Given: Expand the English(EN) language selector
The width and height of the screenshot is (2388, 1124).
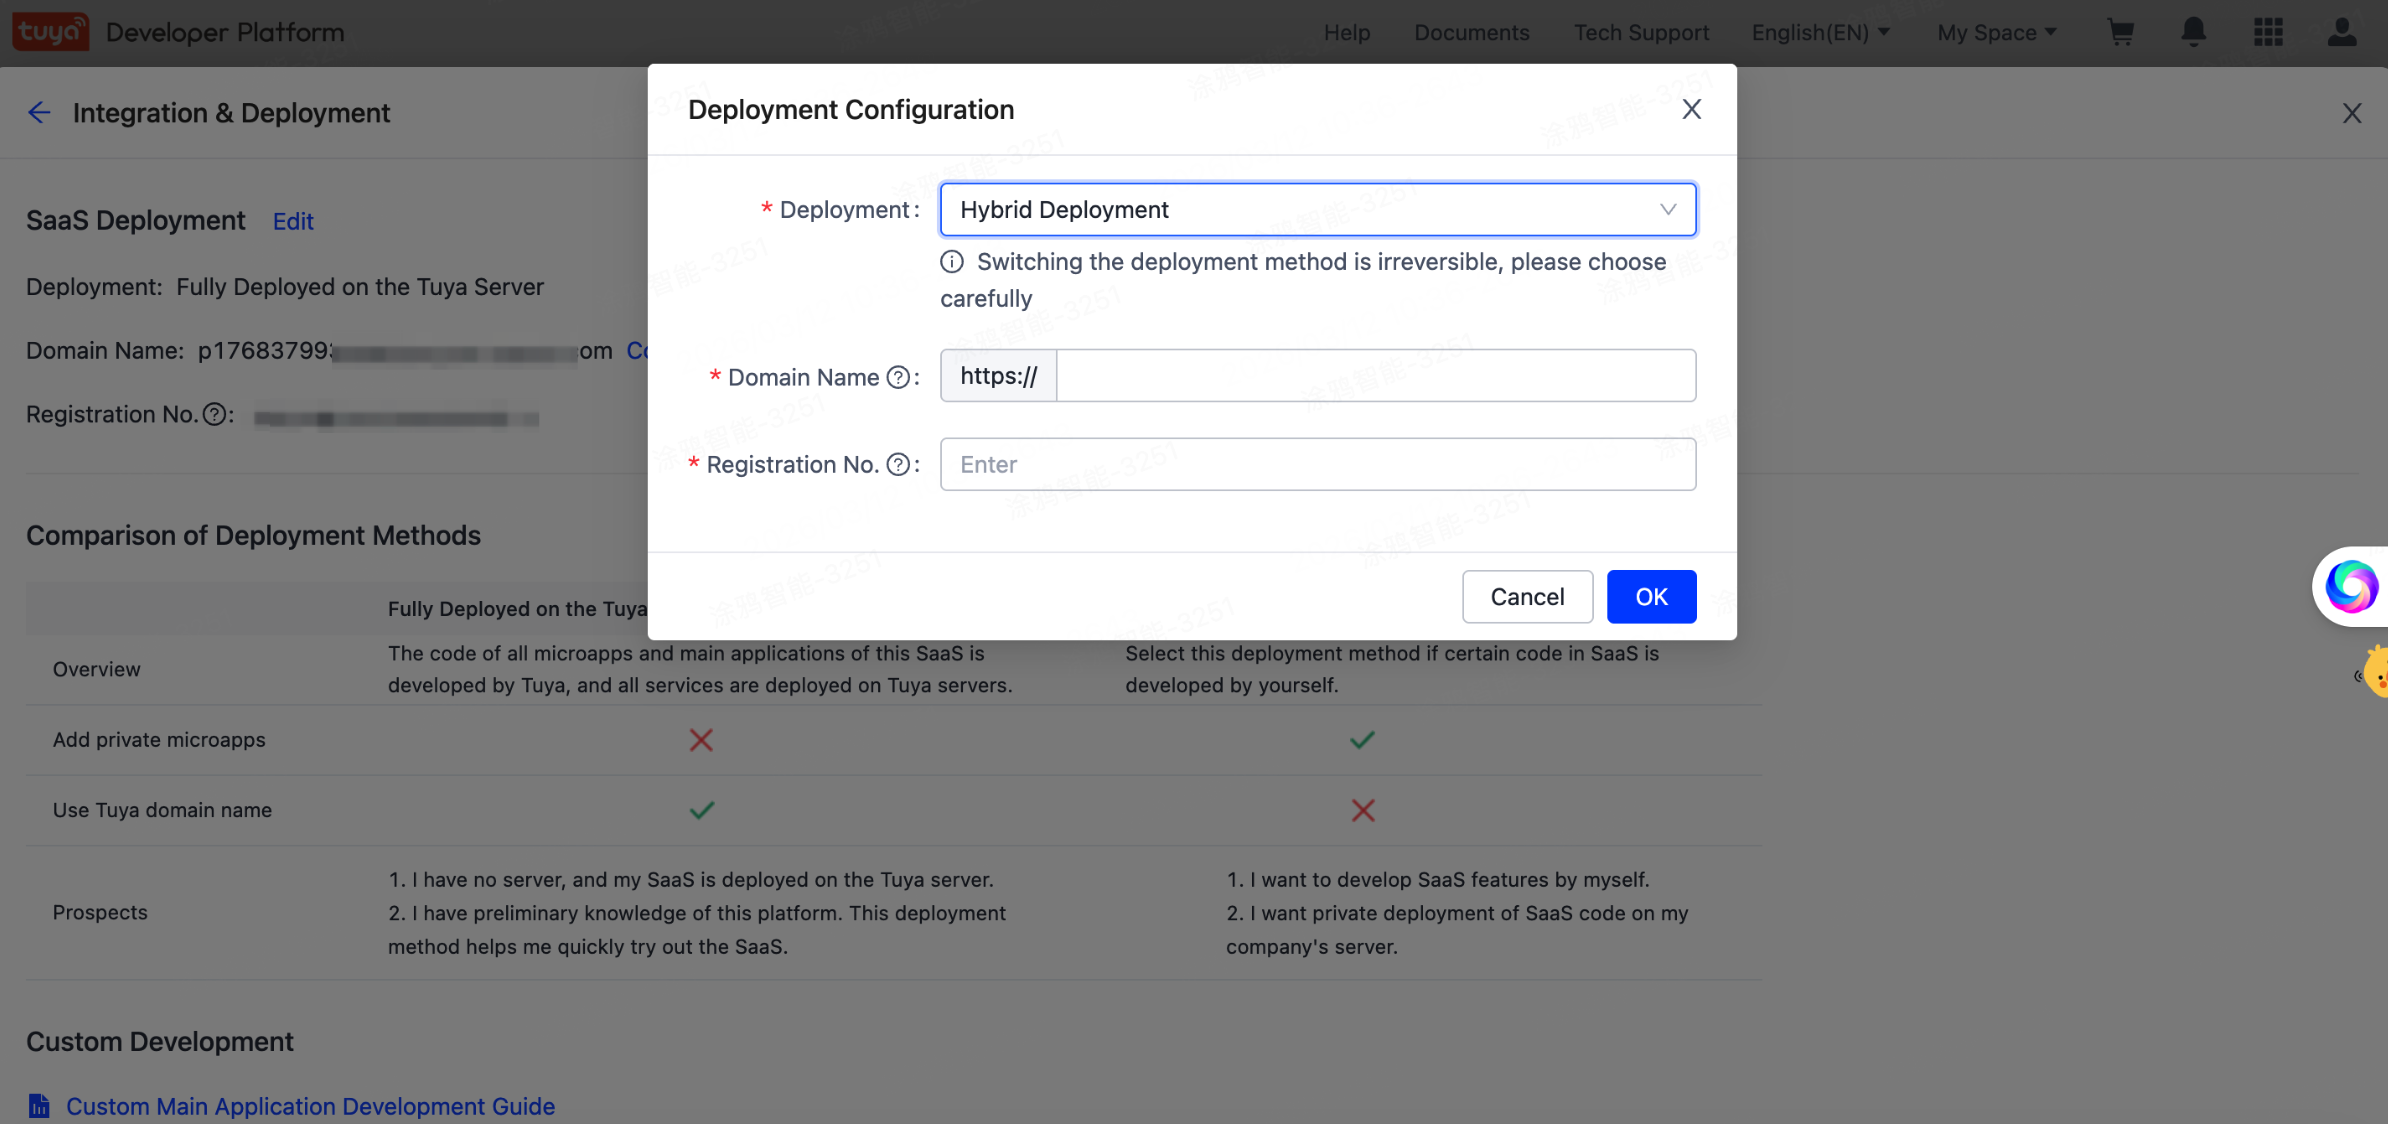Looking at the screenshot, I should [x=1820, y=33].
